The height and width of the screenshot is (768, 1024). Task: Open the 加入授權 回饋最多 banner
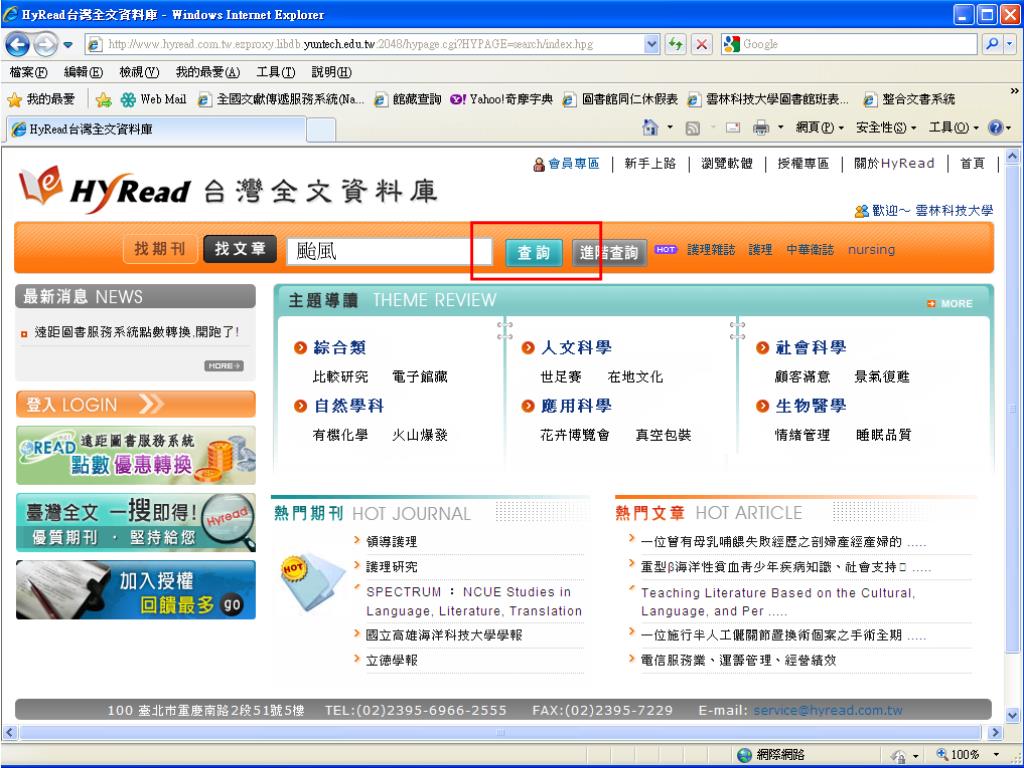[136, 590]
